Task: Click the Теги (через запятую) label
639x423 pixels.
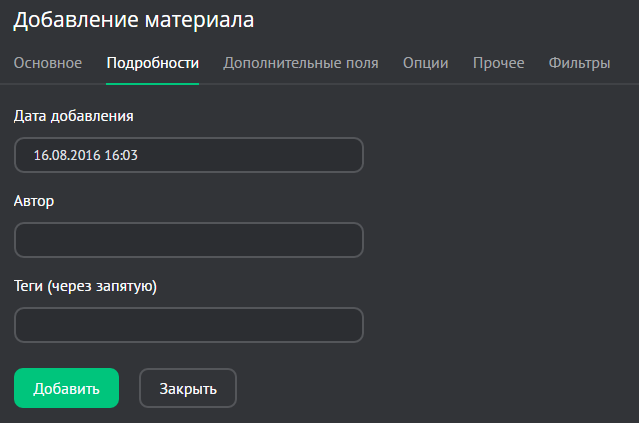Action: coord(86,286)
